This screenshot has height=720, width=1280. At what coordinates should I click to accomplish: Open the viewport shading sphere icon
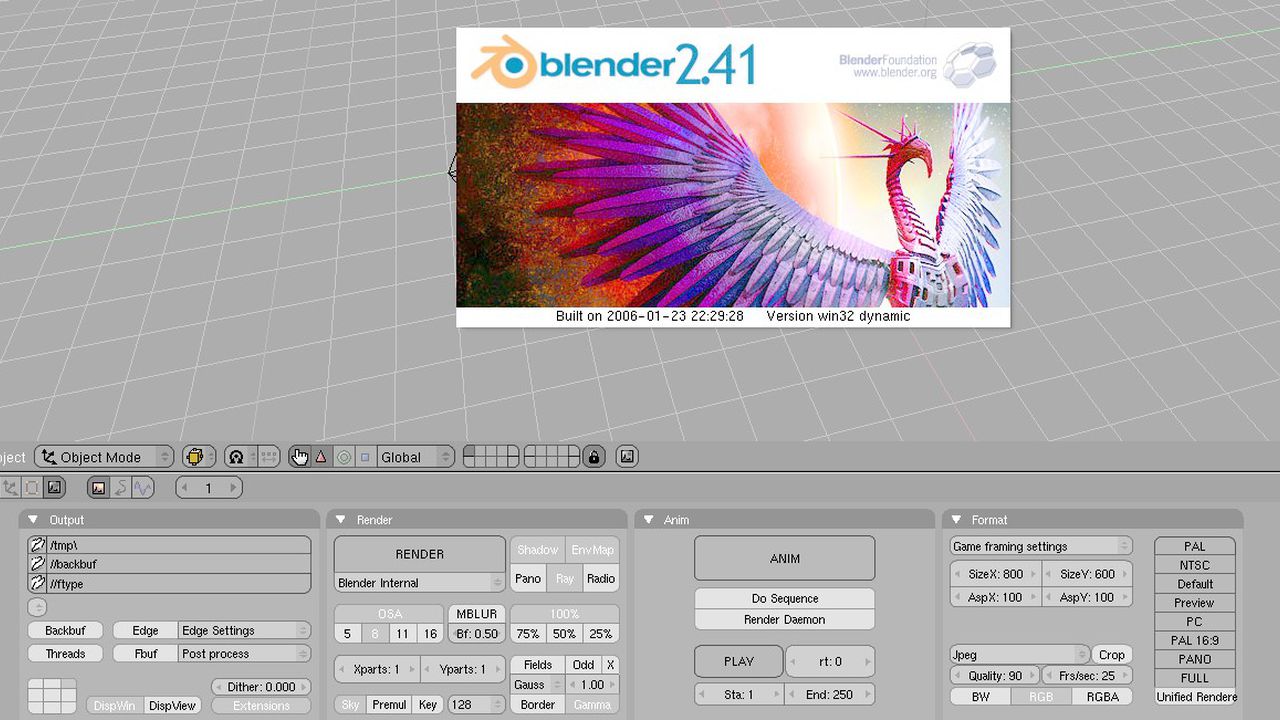[197, 457]
